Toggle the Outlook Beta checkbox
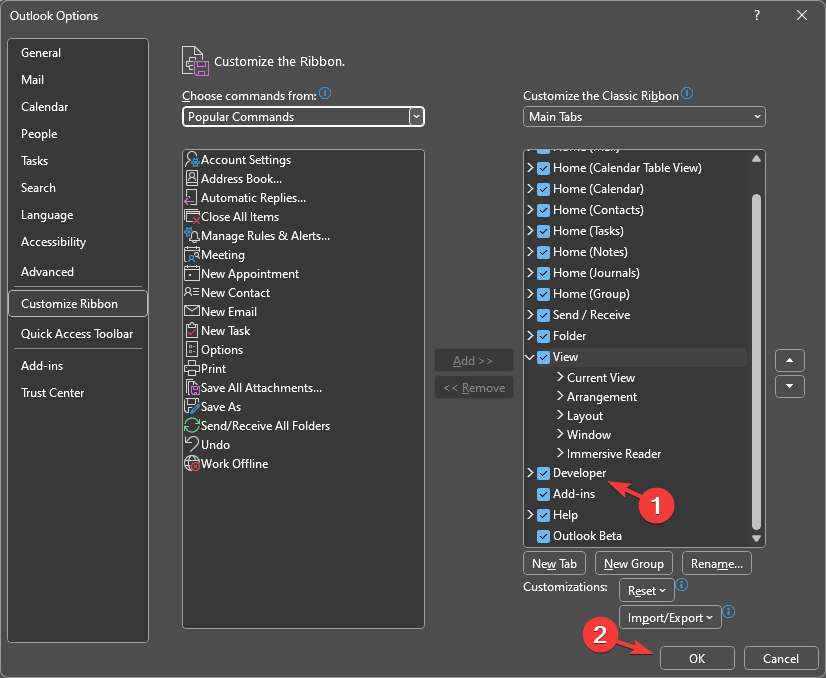 (543, 536)
